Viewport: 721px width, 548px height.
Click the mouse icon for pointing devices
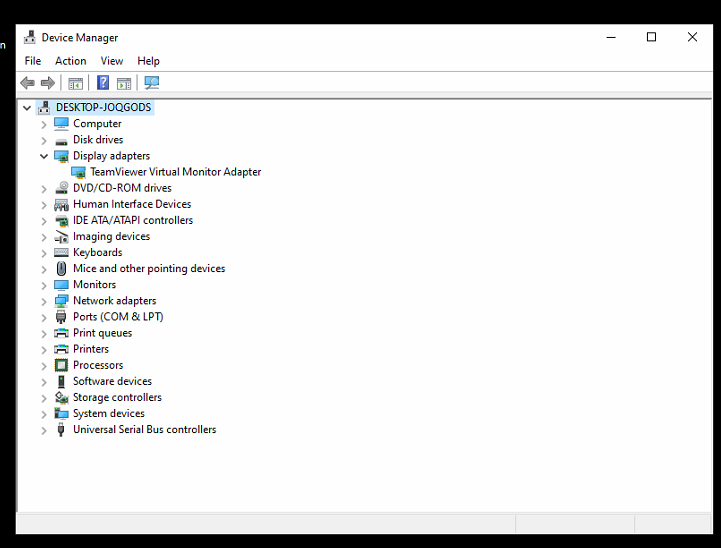61,268
